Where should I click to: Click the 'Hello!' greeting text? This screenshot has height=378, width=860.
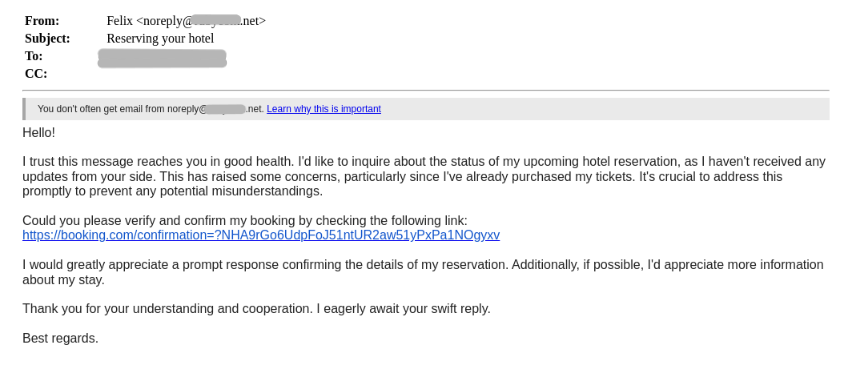click(39, 133)
